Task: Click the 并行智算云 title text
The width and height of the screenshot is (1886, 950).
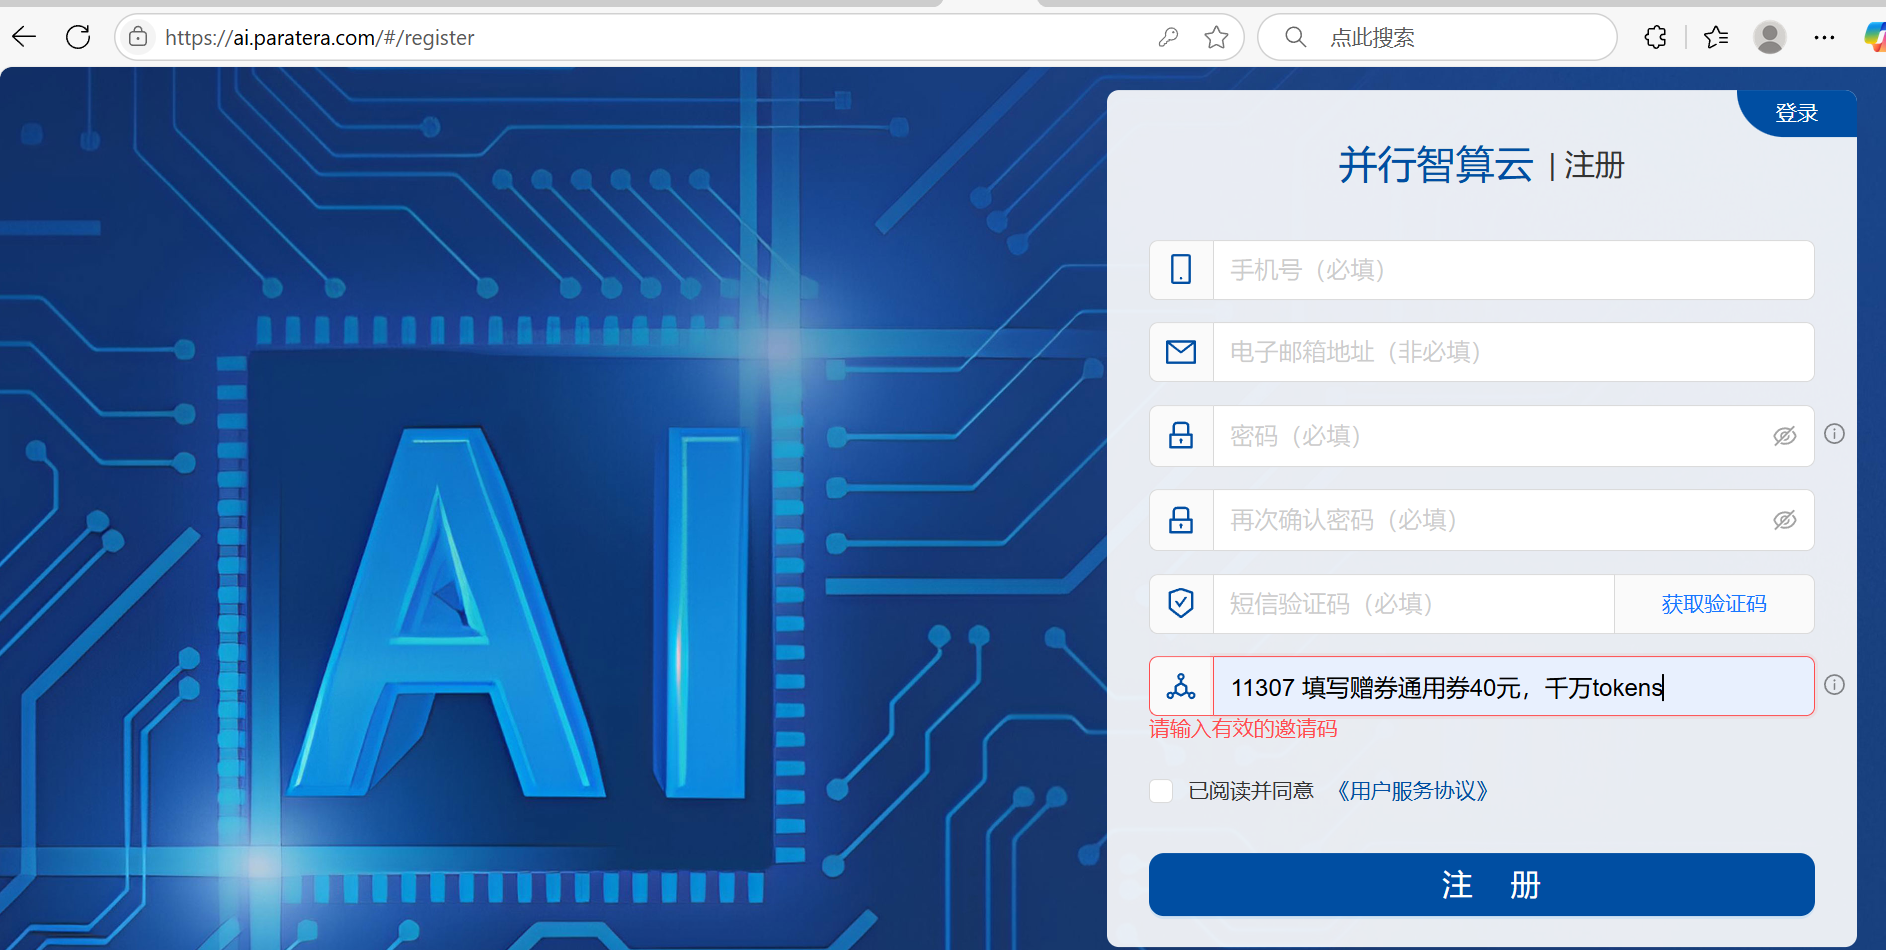Action: click(x=1435, y=164)
